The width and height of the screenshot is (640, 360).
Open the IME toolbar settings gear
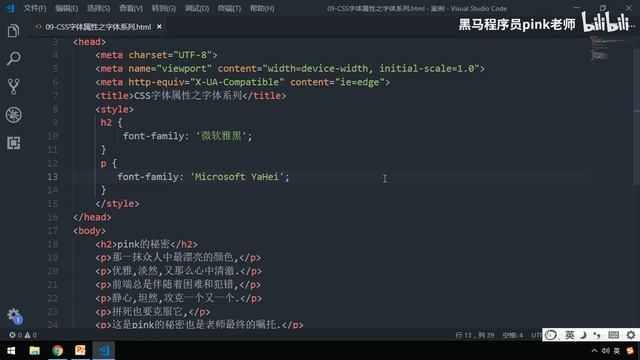(x=631, y=335)
